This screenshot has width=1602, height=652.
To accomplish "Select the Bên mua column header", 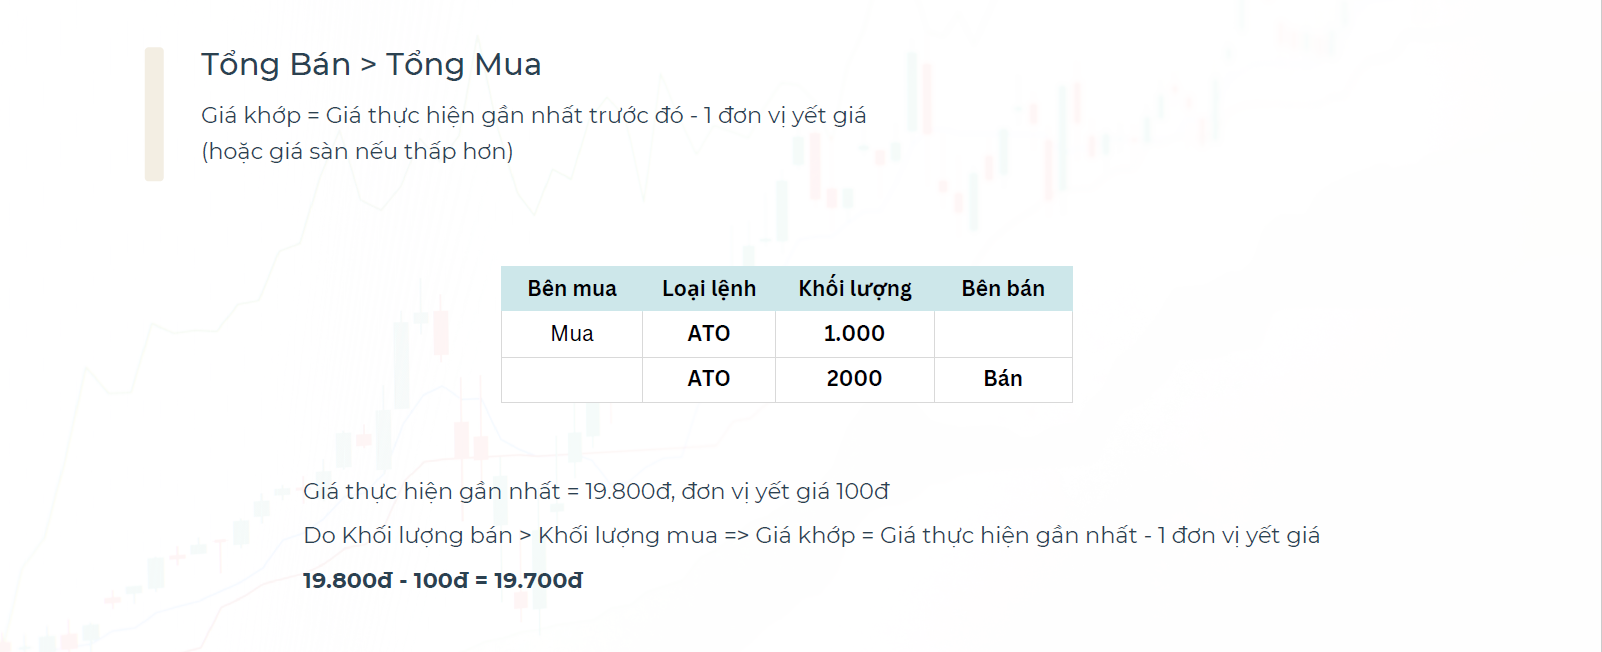I will click(572, 289).
